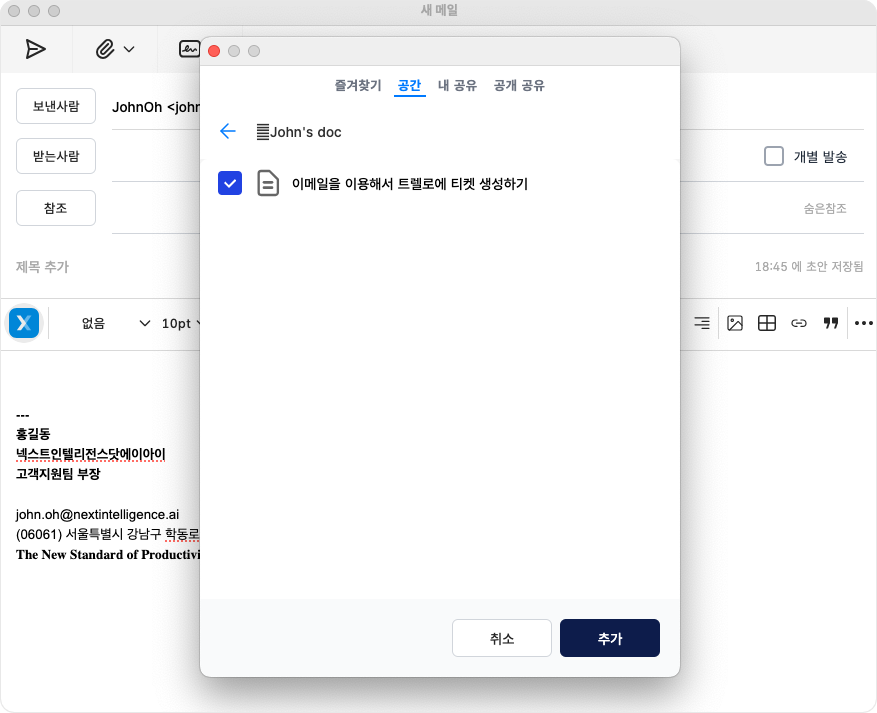Apply blockquote via quote icon
This screenshot has height=713, width=877.
(831, 323)
